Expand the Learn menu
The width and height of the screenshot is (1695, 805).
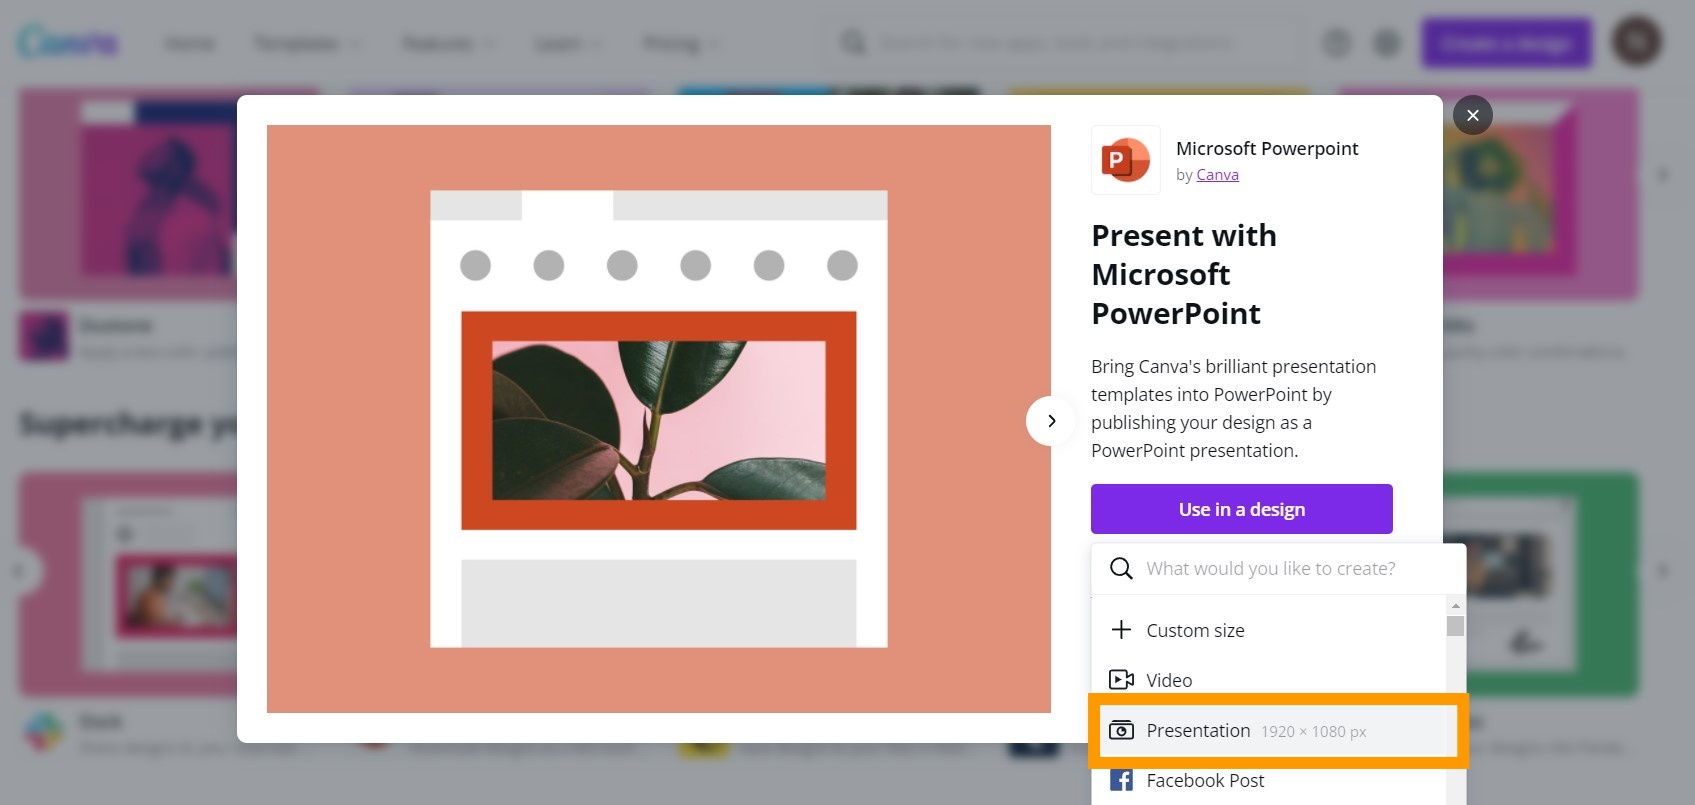click(569, 44)
